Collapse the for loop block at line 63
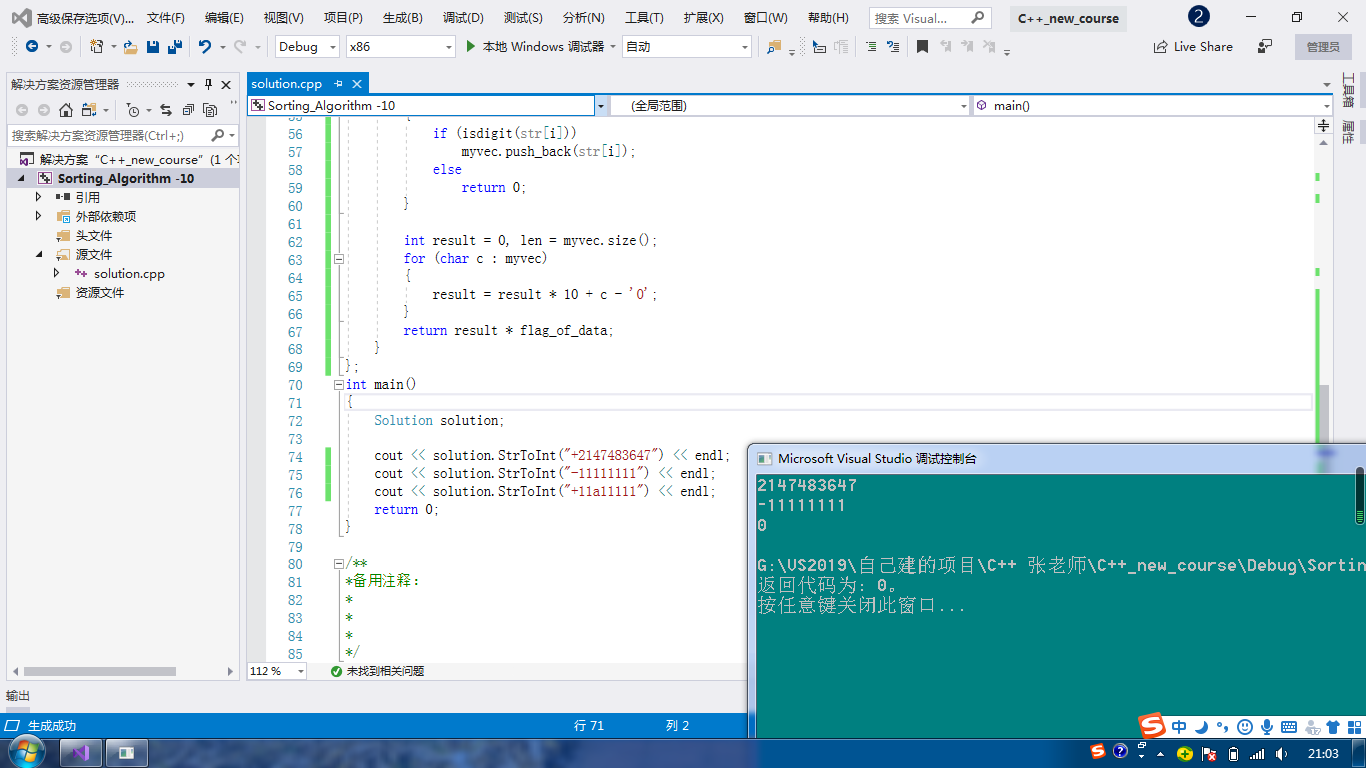 tap(338, 258)
